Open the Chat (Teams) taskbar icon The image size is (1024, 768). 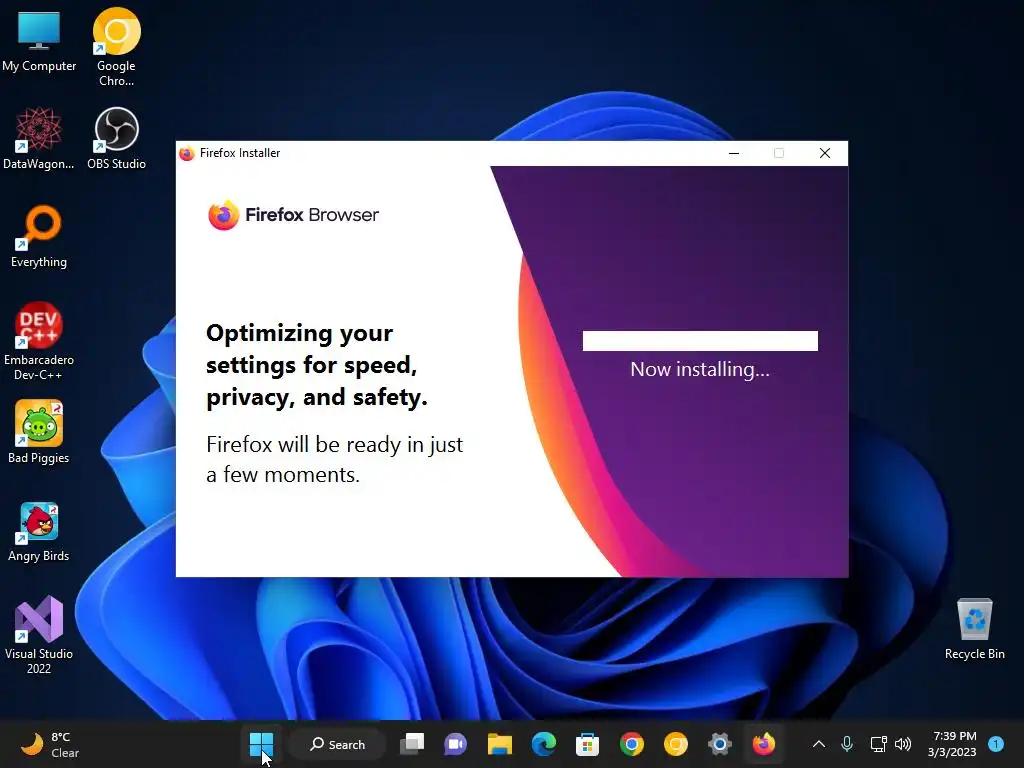(x=456, y=744)
